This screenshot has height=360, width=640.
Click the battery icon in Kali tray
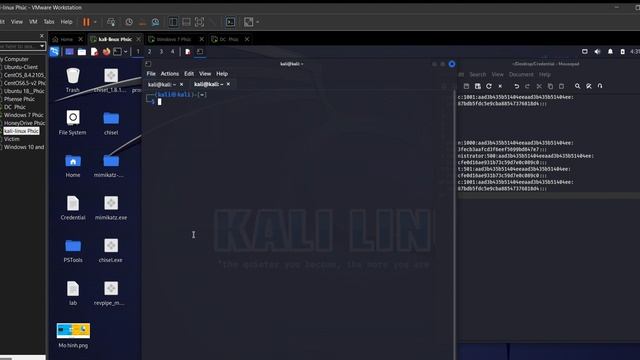coord(622,51)
